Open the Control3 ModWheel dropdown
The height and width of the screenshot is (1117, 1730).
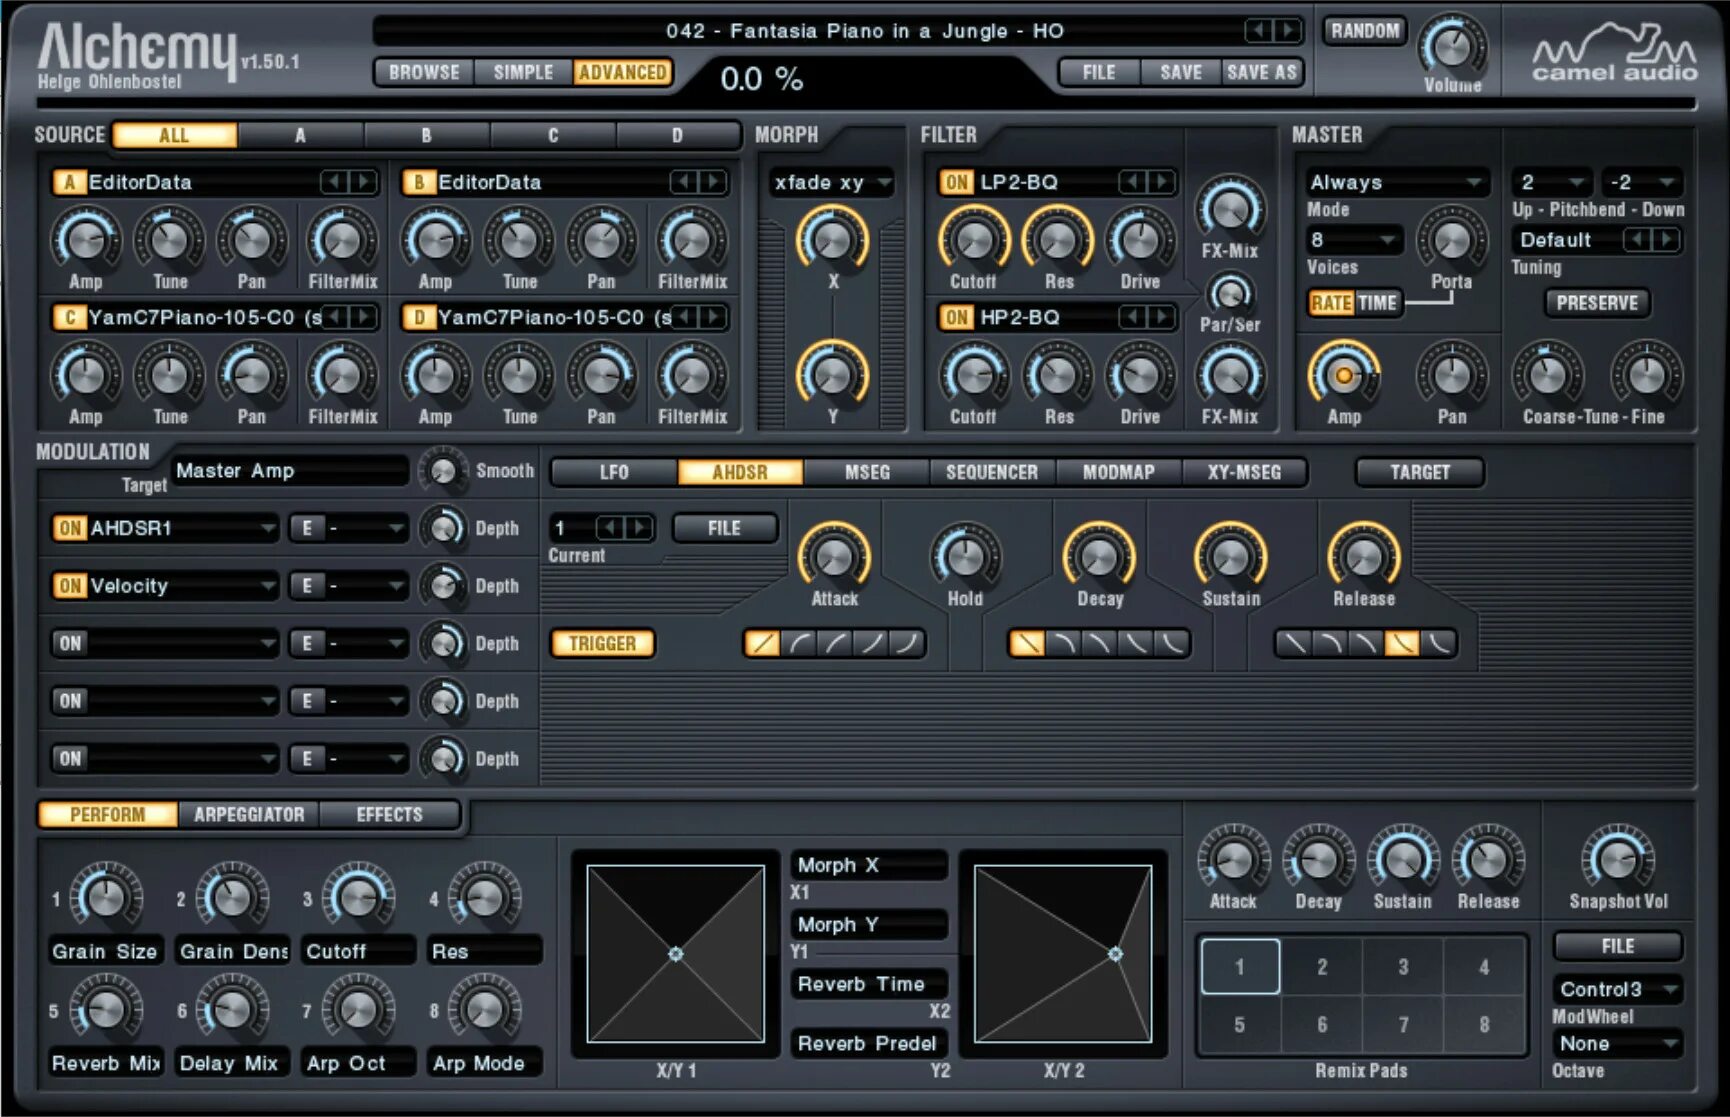click(x=1615, y=989)
